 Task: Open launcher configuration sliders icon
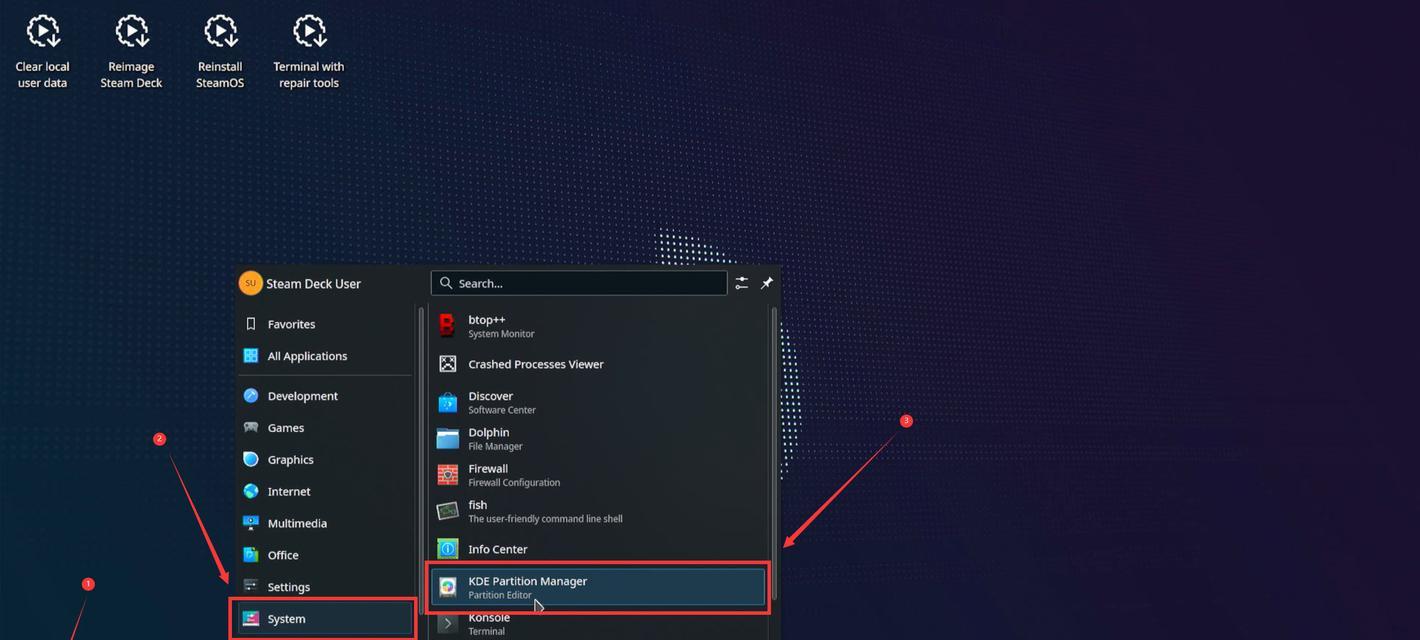(741, 283)
